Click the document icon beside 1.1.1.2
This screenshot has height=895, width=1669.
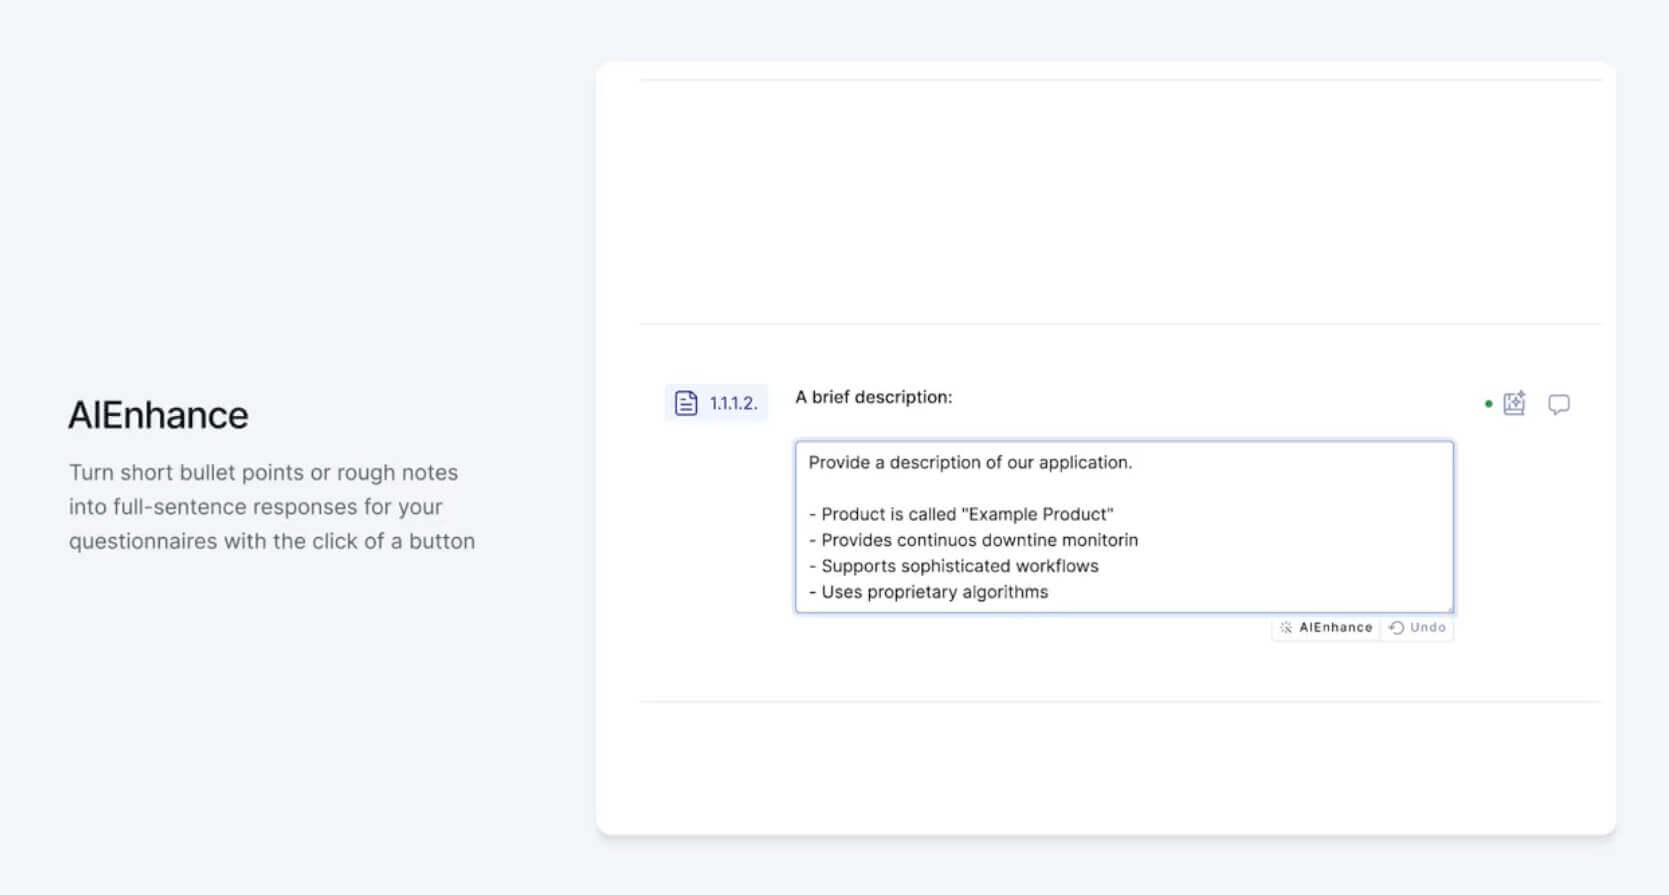coord(686,403)
